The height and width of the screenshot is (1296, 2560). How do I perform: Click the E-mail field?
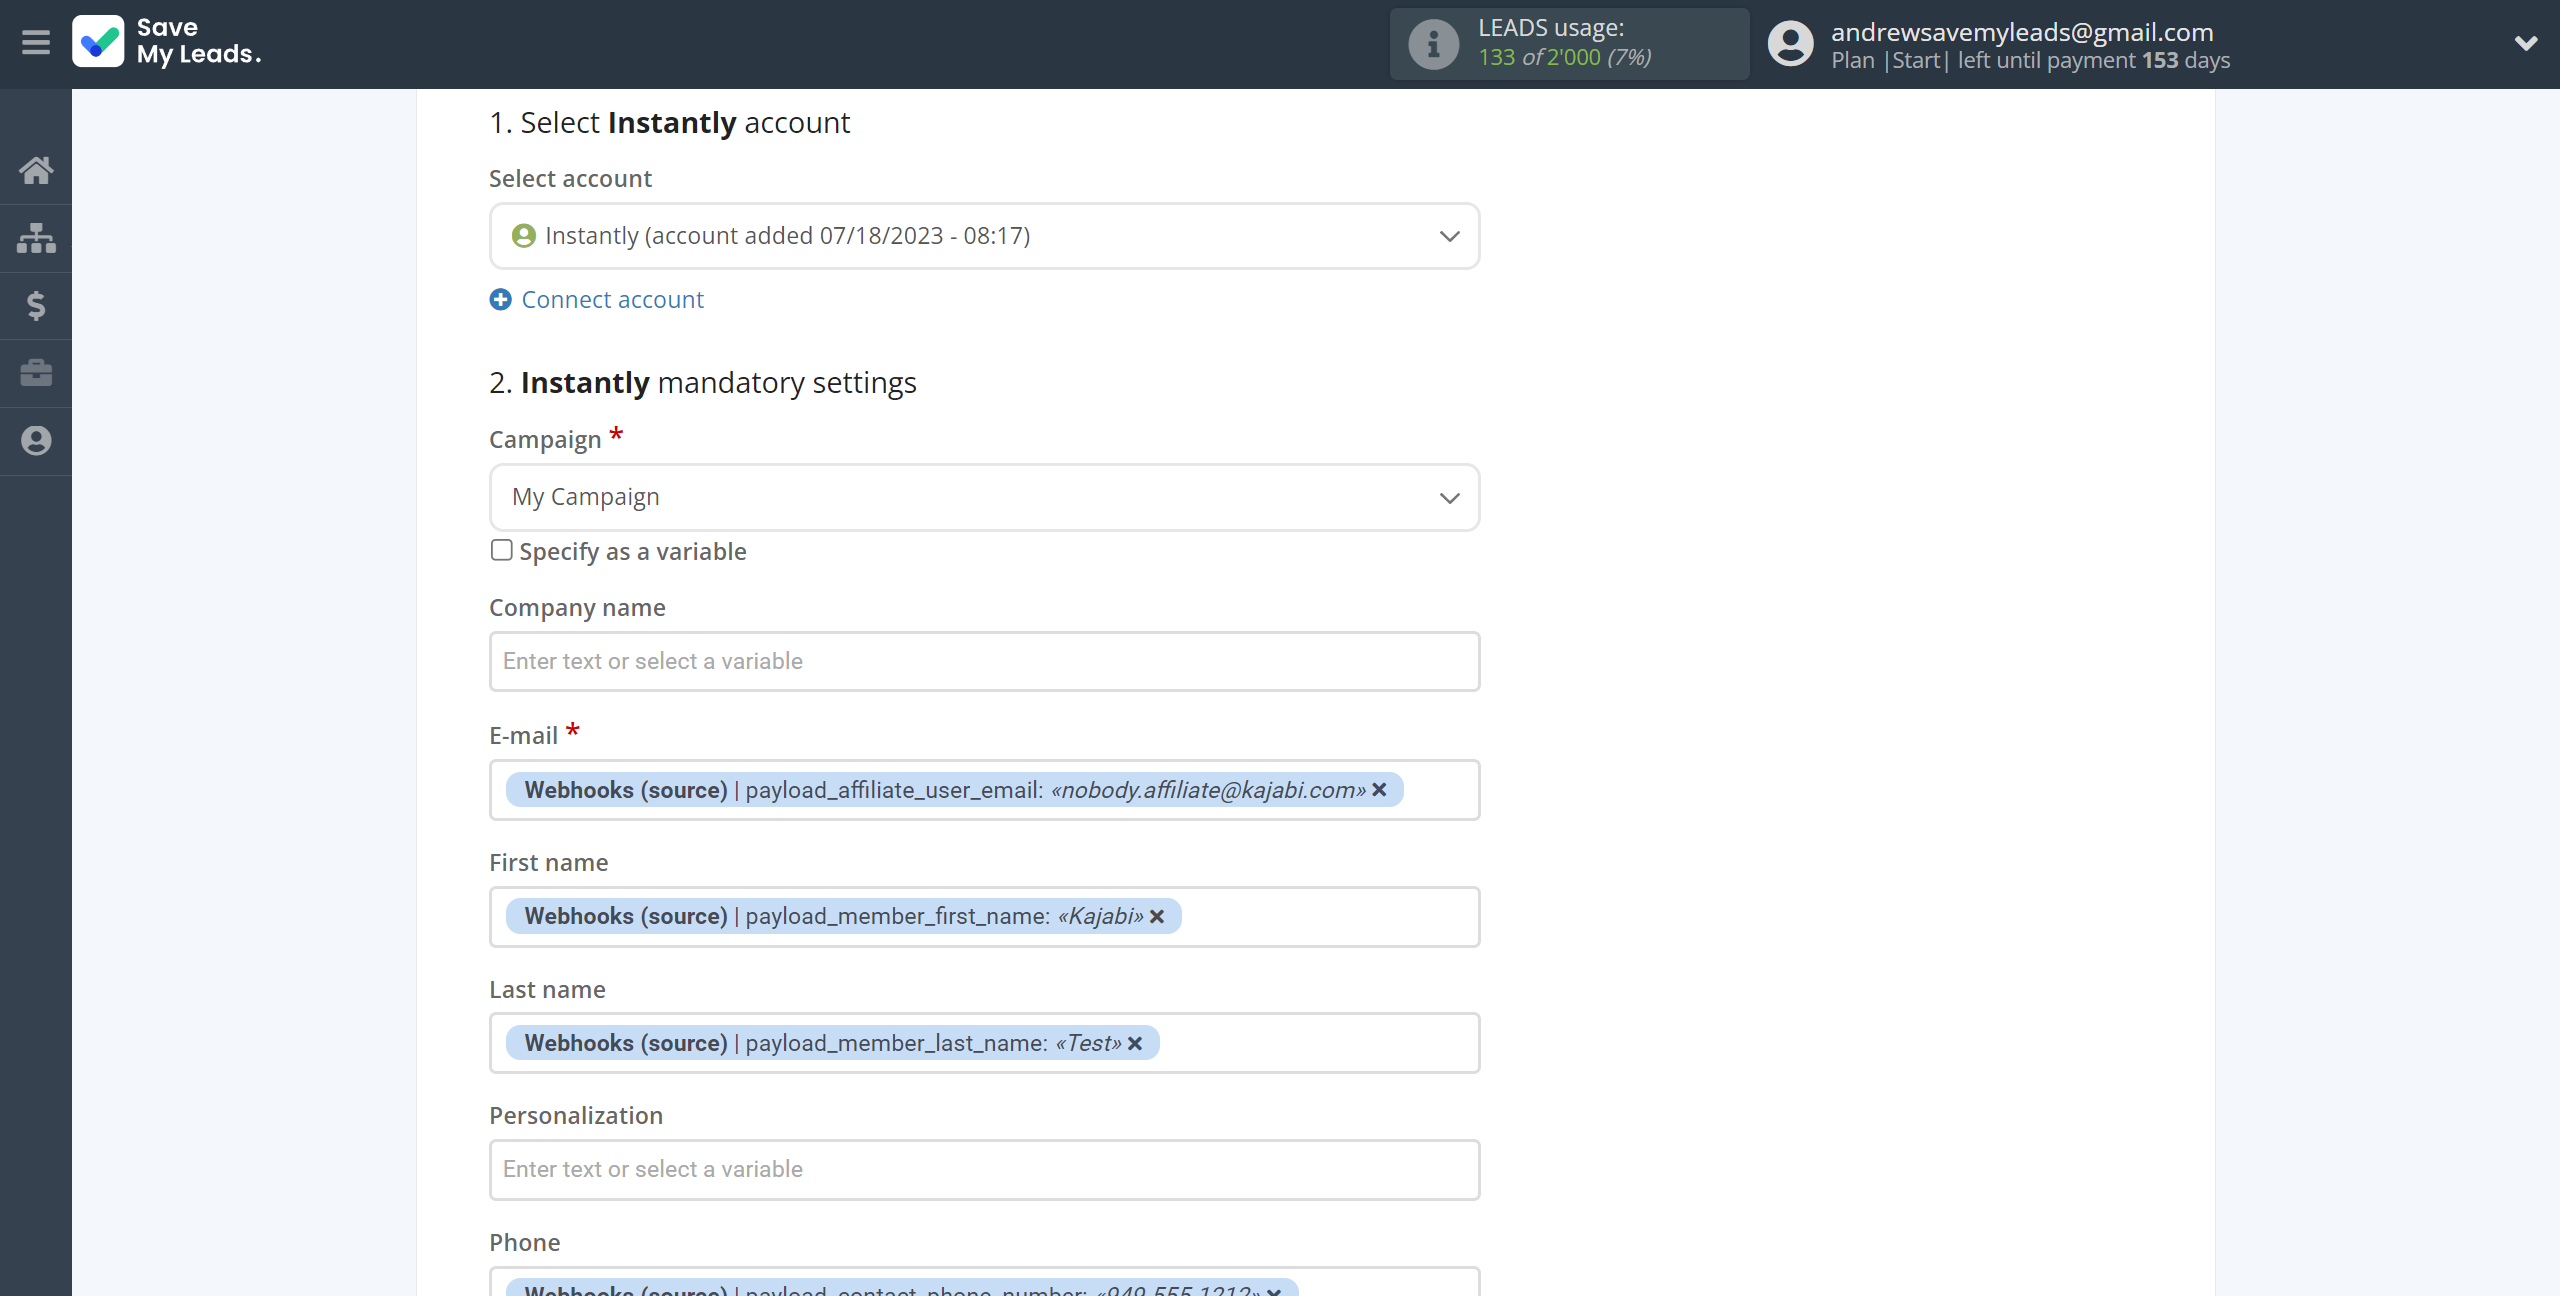click(x=984, y=790)
